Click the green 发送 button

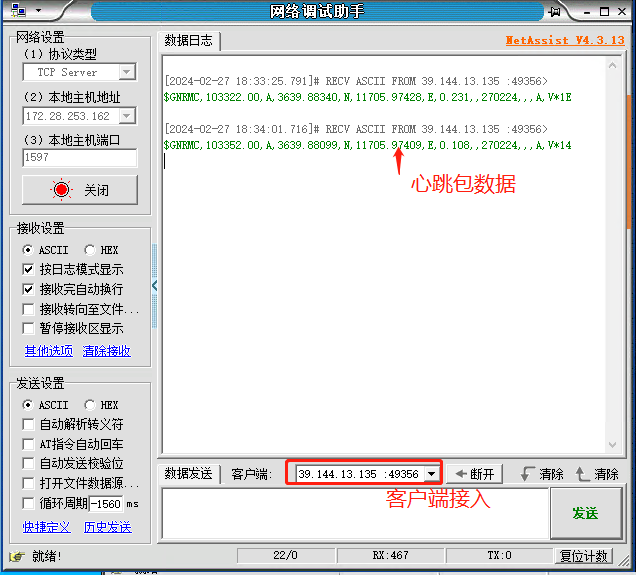[x=586, y=513]
